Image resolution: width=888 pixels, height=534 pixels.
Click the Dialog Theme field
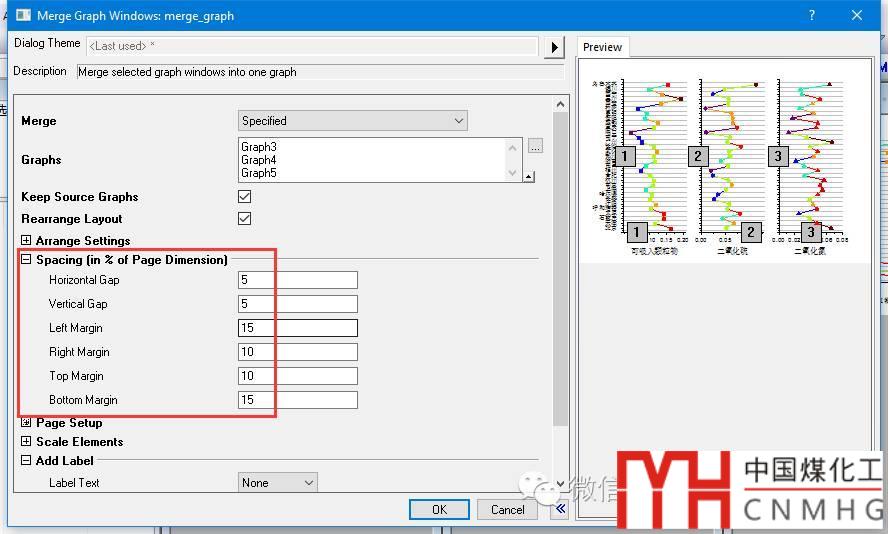click(x=312, y=46)
